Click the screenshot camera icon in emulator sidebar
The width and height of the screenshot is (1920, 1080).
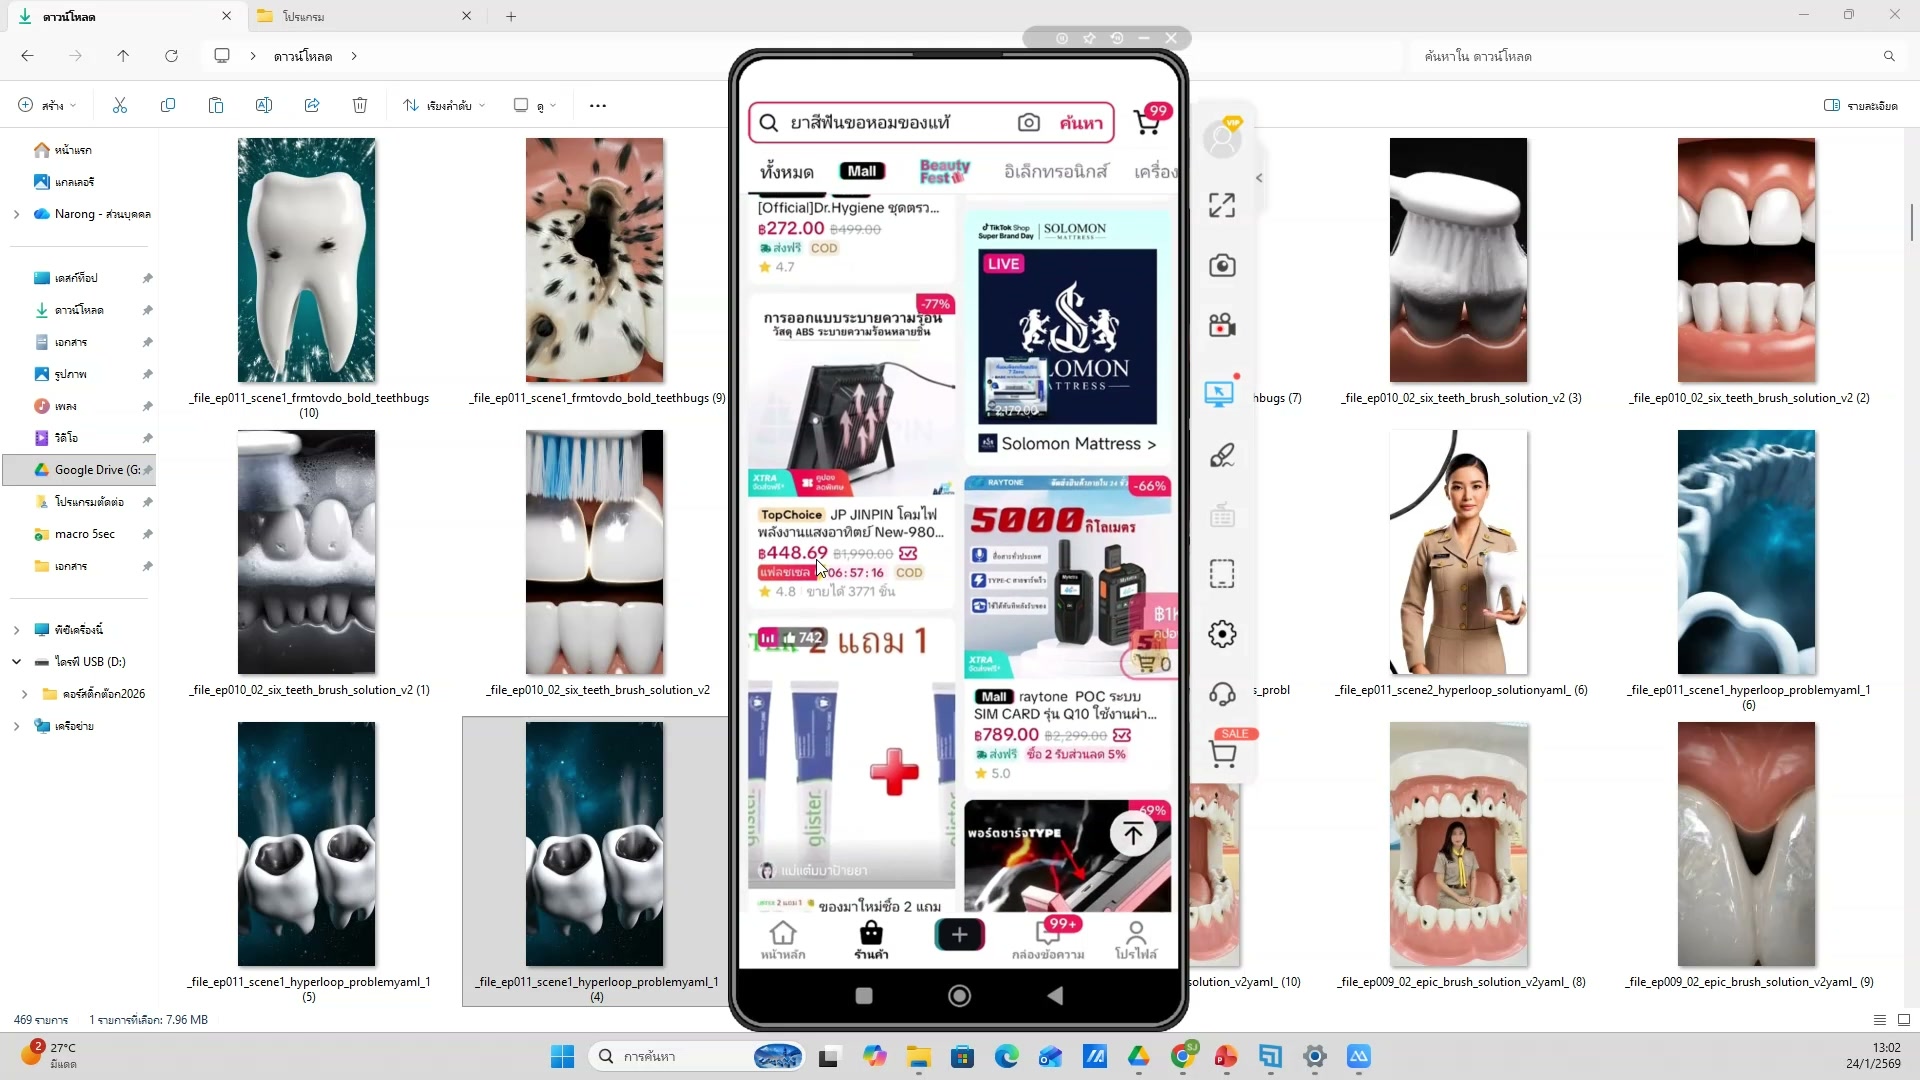pyautogui.click(x=1222, y=265)
